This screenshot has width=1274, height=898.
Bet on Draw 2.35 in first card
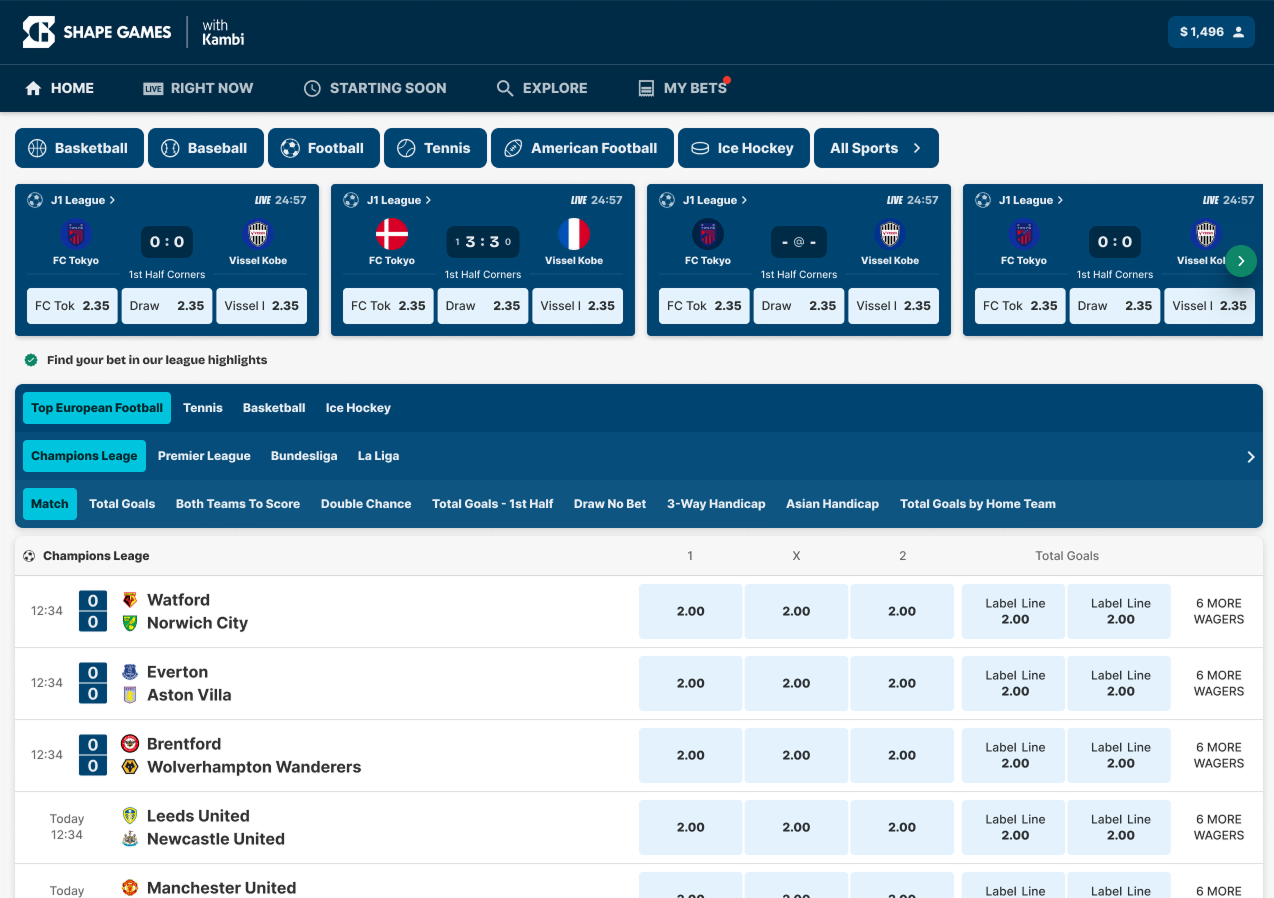(x=167, y=306)
